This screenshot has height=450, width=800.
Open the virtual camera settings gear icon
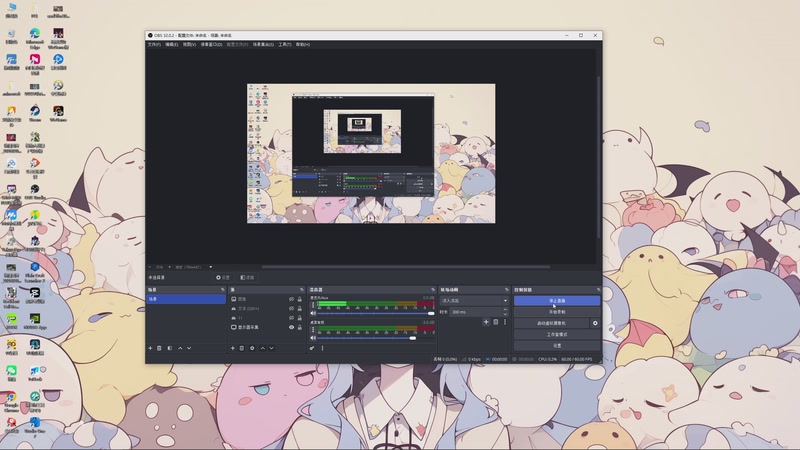[595, 323]
